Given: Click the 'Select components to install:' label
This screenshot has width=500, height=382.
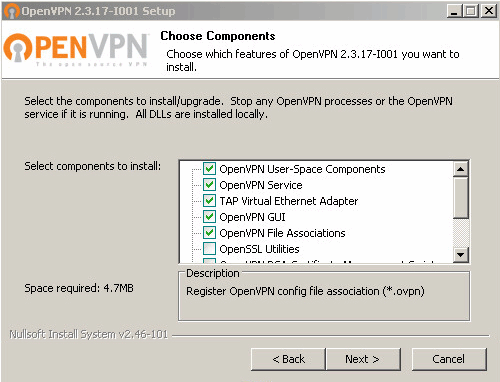Looking at the screenshot, I should click(92, 166).
